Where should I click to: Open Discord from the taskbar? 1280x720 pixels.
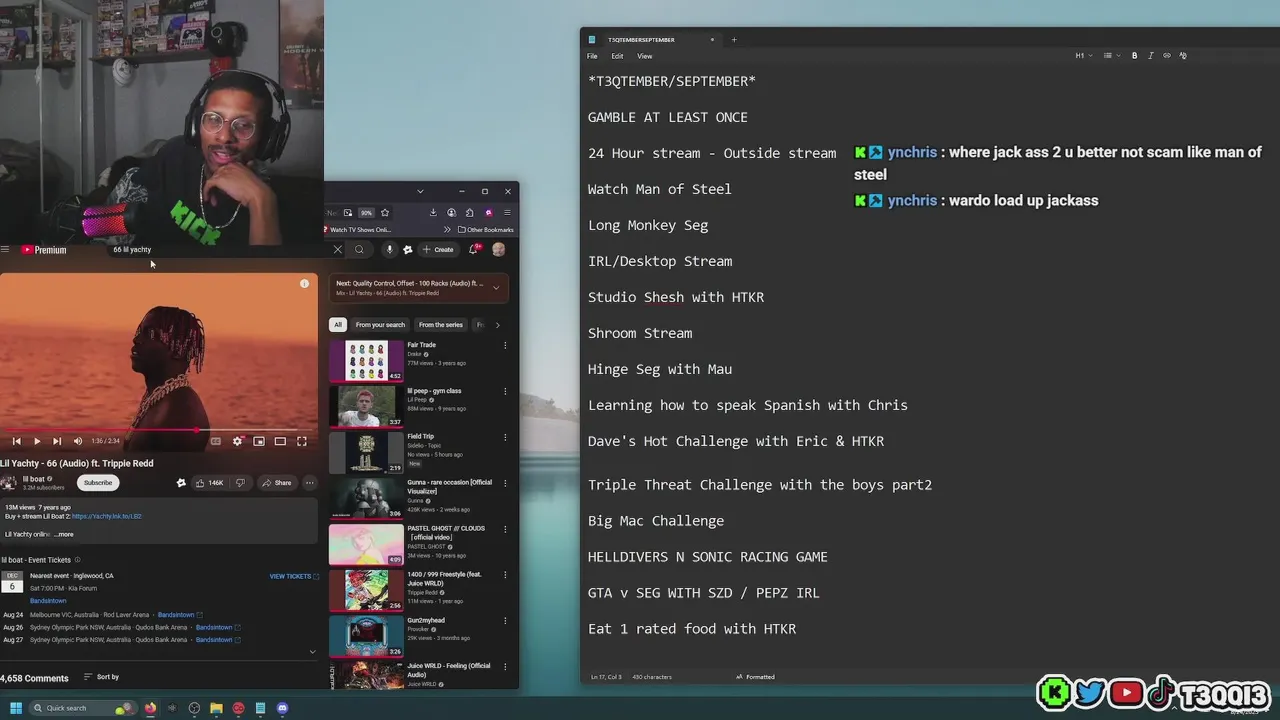pos(282,708)
